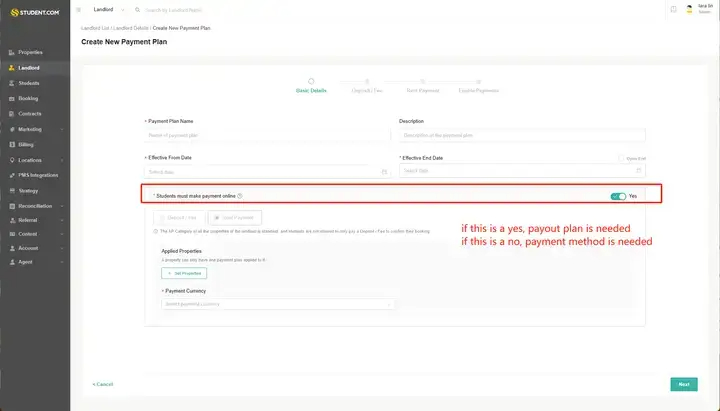The image size is (720, 411).
Task: Click the PMS Integrations sidebar icon
Action: [12, 175]
